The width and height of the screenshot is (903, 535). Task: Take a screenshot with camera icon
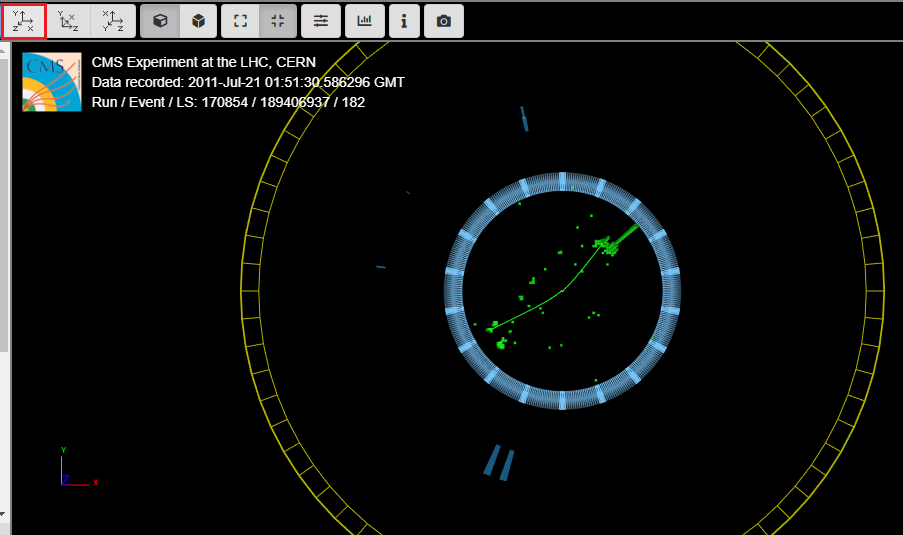[443, 22]
